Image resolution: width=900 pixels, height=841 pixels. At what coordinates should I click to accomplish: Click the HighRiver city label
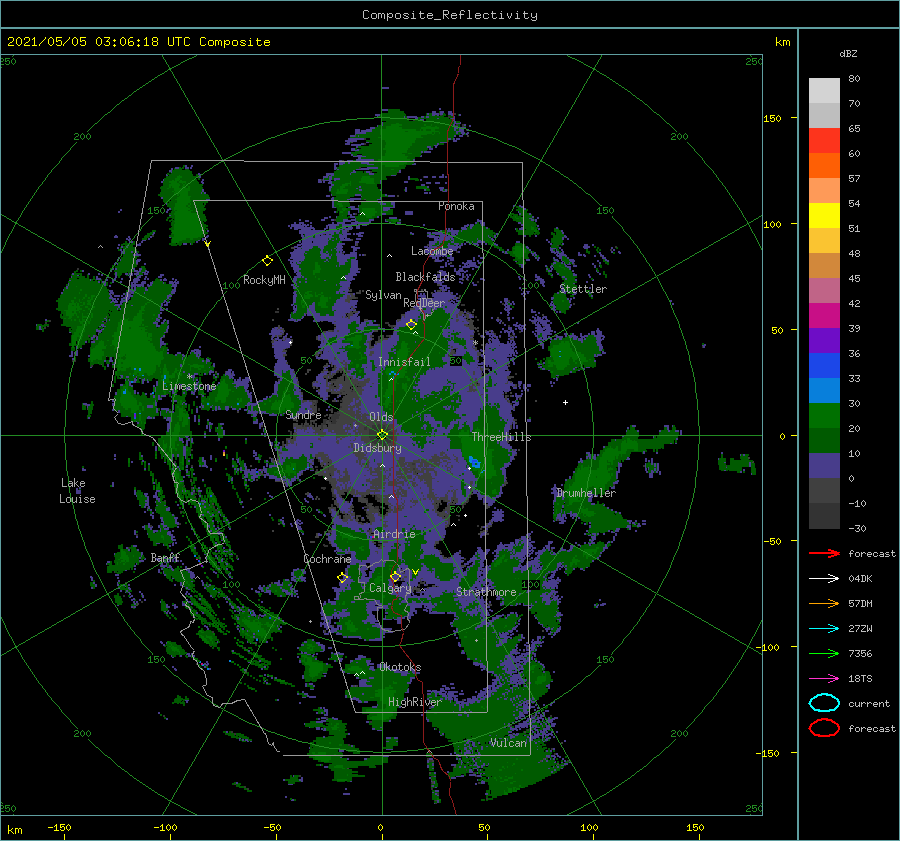click(x=415, y=702)
